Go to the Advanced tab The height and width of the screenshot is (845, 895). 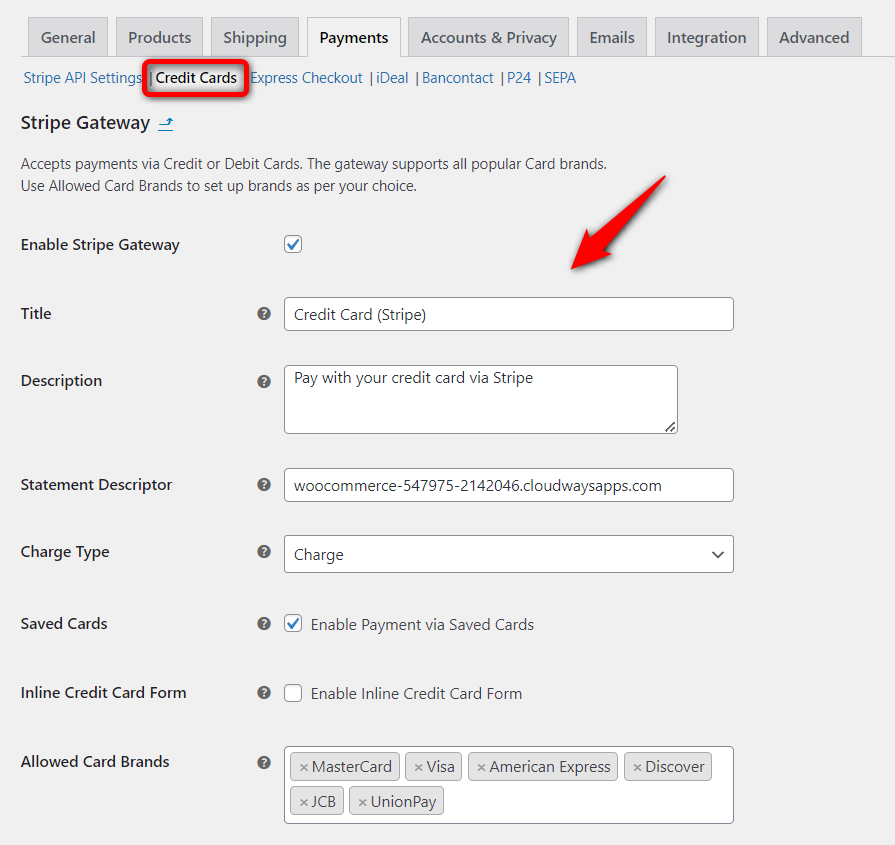click(x=814, y=37)
